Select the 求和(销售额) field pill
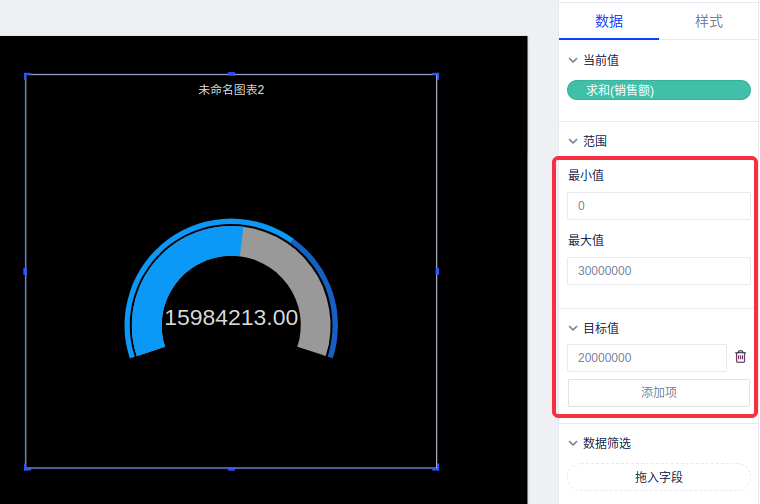760x504 pixels. coord(658,91)
